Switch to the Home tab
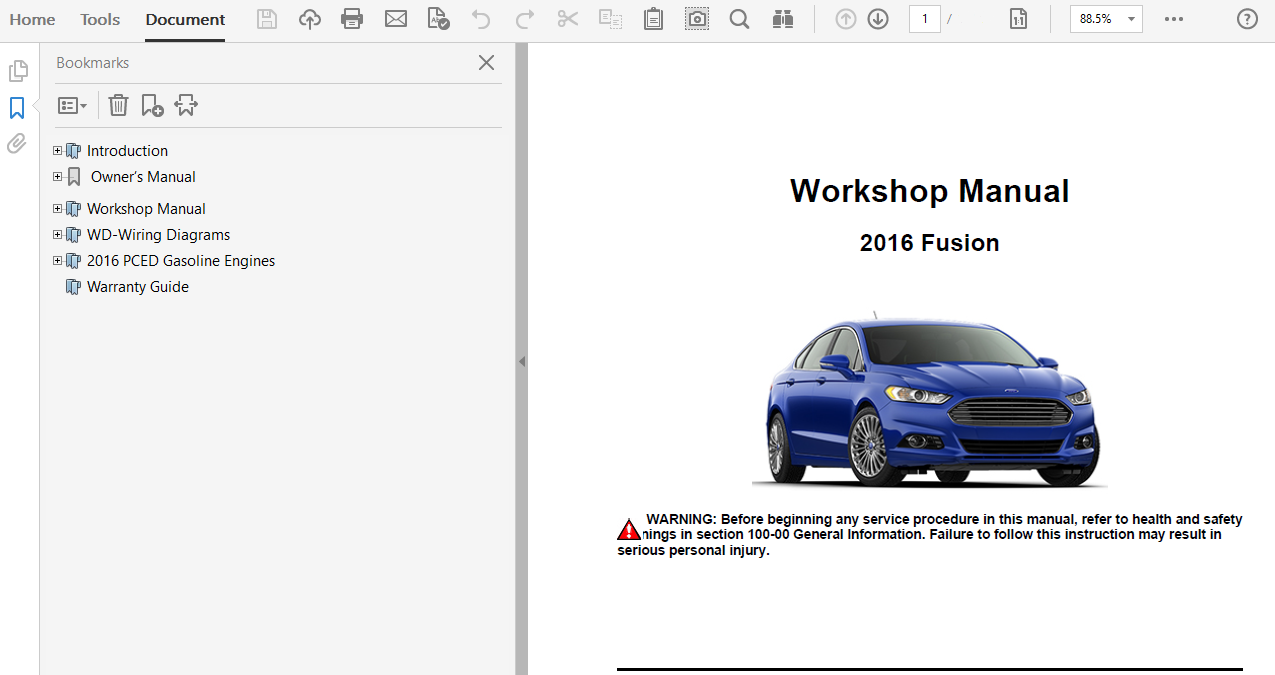Viewport: 1275px width, 675px height. pos(32,20)
